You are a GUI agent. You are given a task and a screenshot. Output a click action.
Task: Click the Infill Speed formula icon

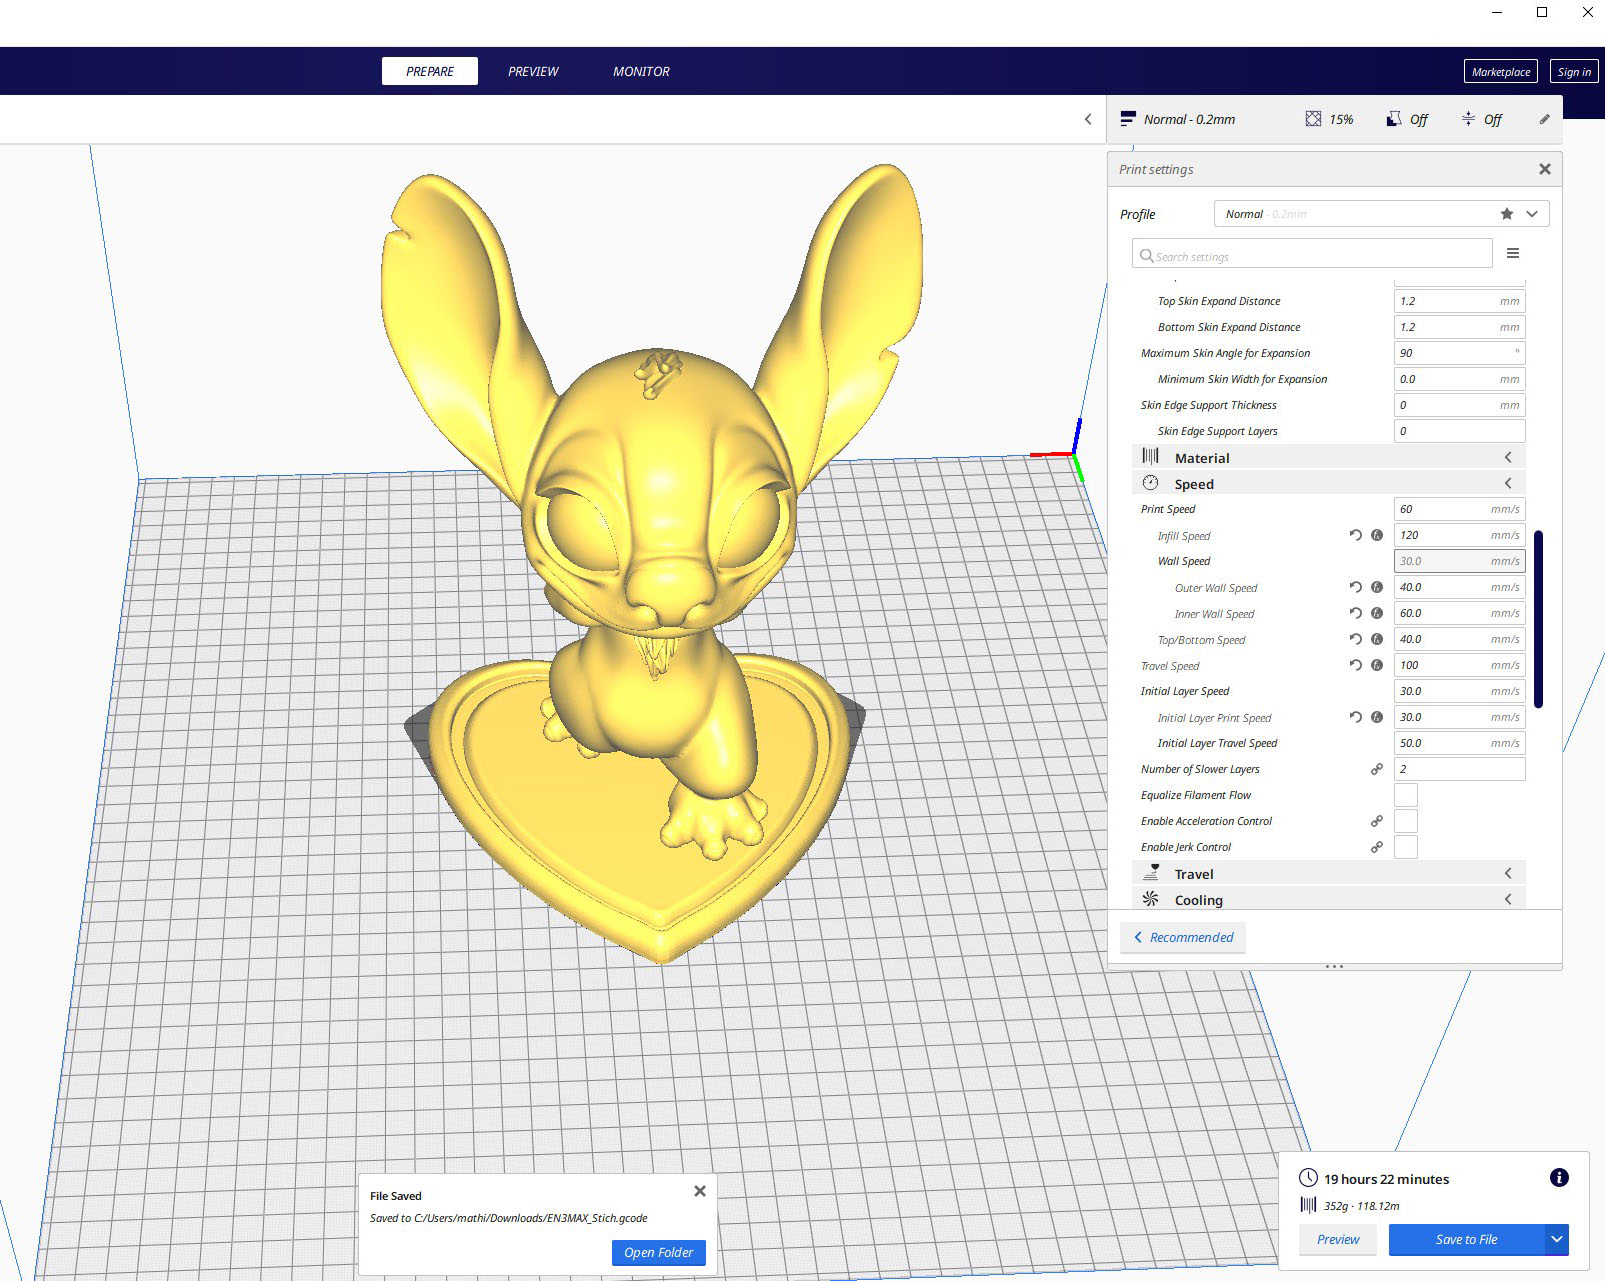[1377, 535]
